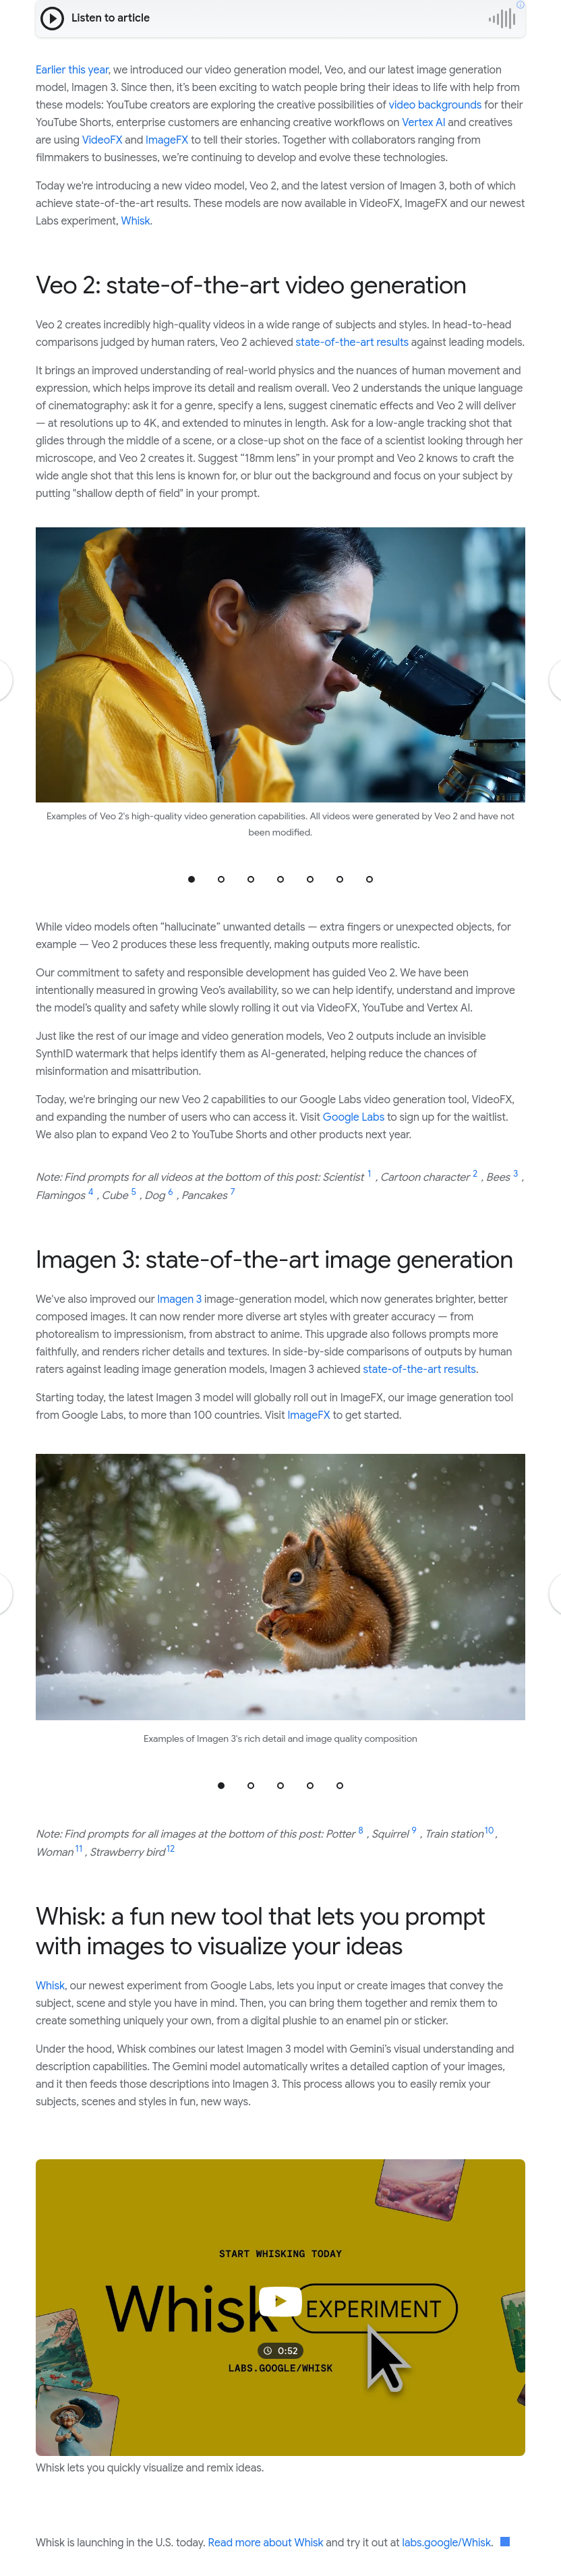
Task: Show previous Imagen 3 image
Action: click(x=5, y=1593)
